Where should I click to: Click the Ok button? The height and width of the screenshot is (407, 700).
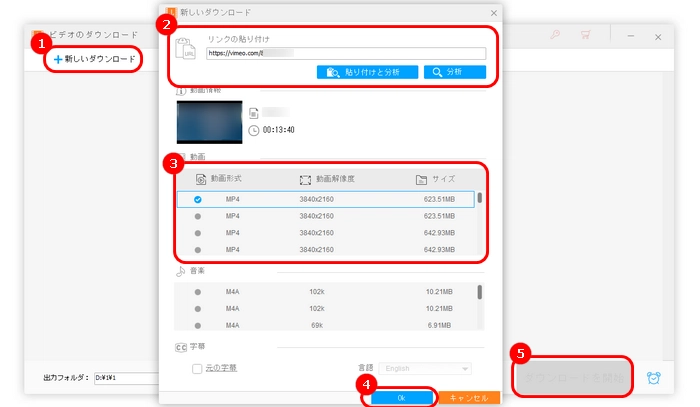401,398
